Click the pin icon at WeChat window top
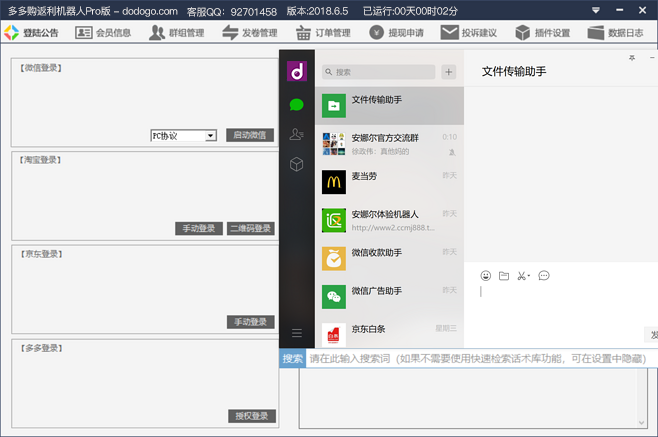Viewport: 658px width, 437px height. pos(632,58)
